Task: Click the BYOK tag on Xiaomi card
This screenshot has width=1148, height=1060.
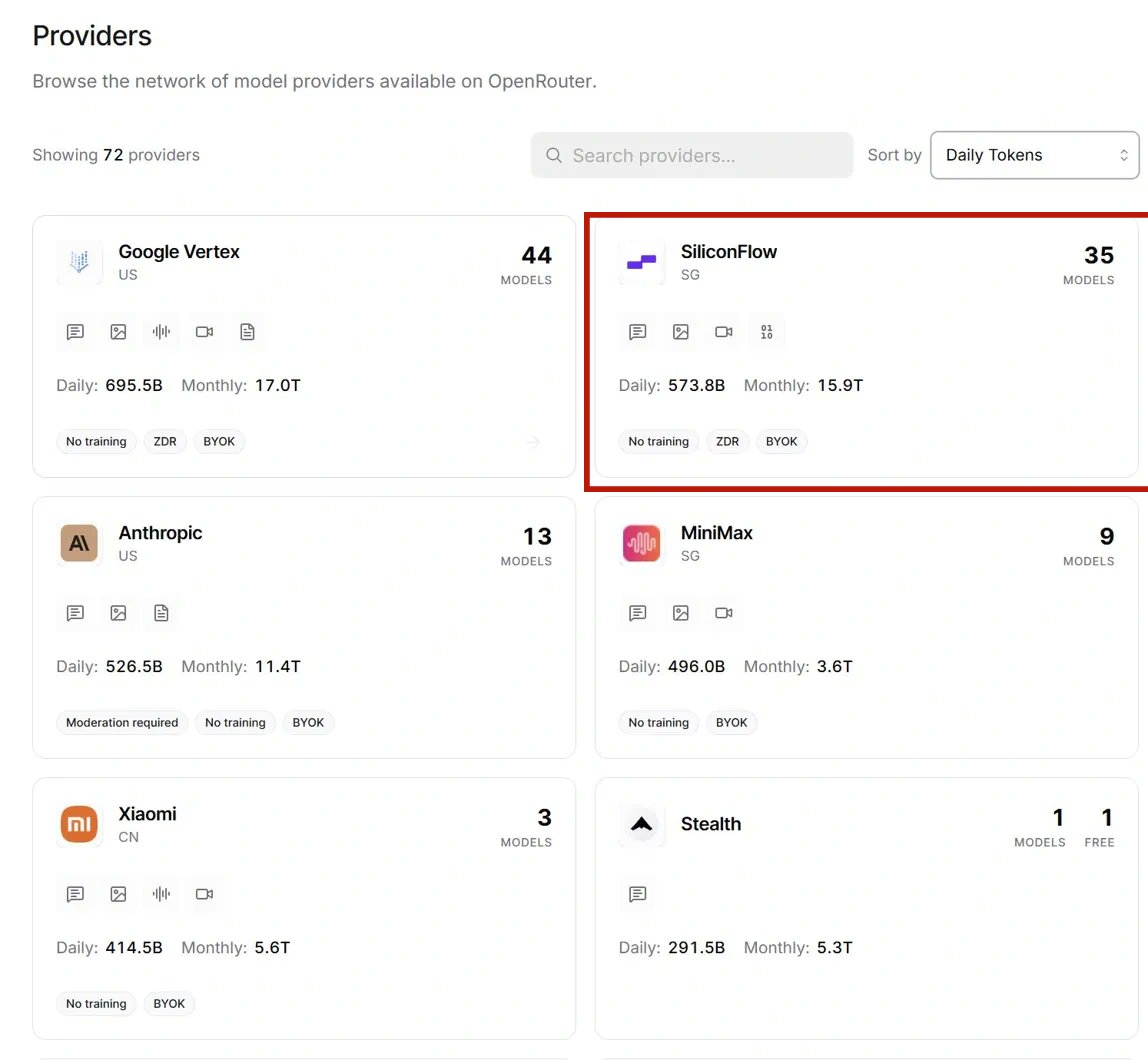Action: [x=169, y=1004]
